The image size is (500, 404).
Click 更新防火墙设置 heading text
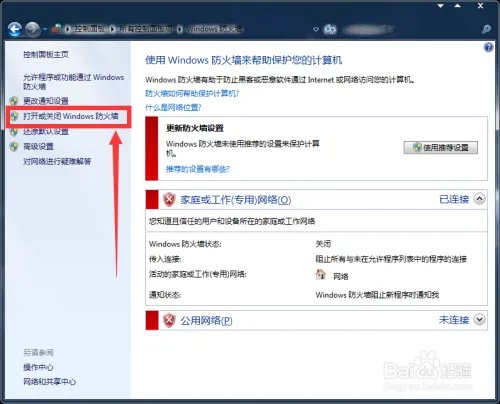[195, 128]
